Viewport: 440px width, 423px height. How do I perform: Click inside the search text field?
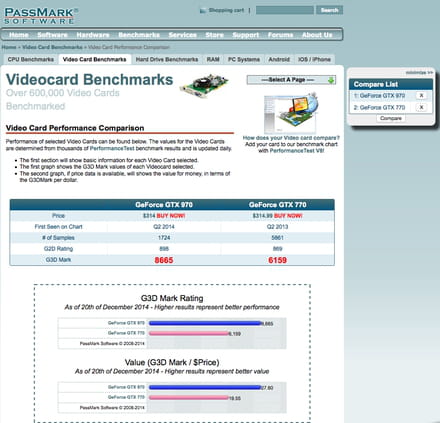point(285,10)
